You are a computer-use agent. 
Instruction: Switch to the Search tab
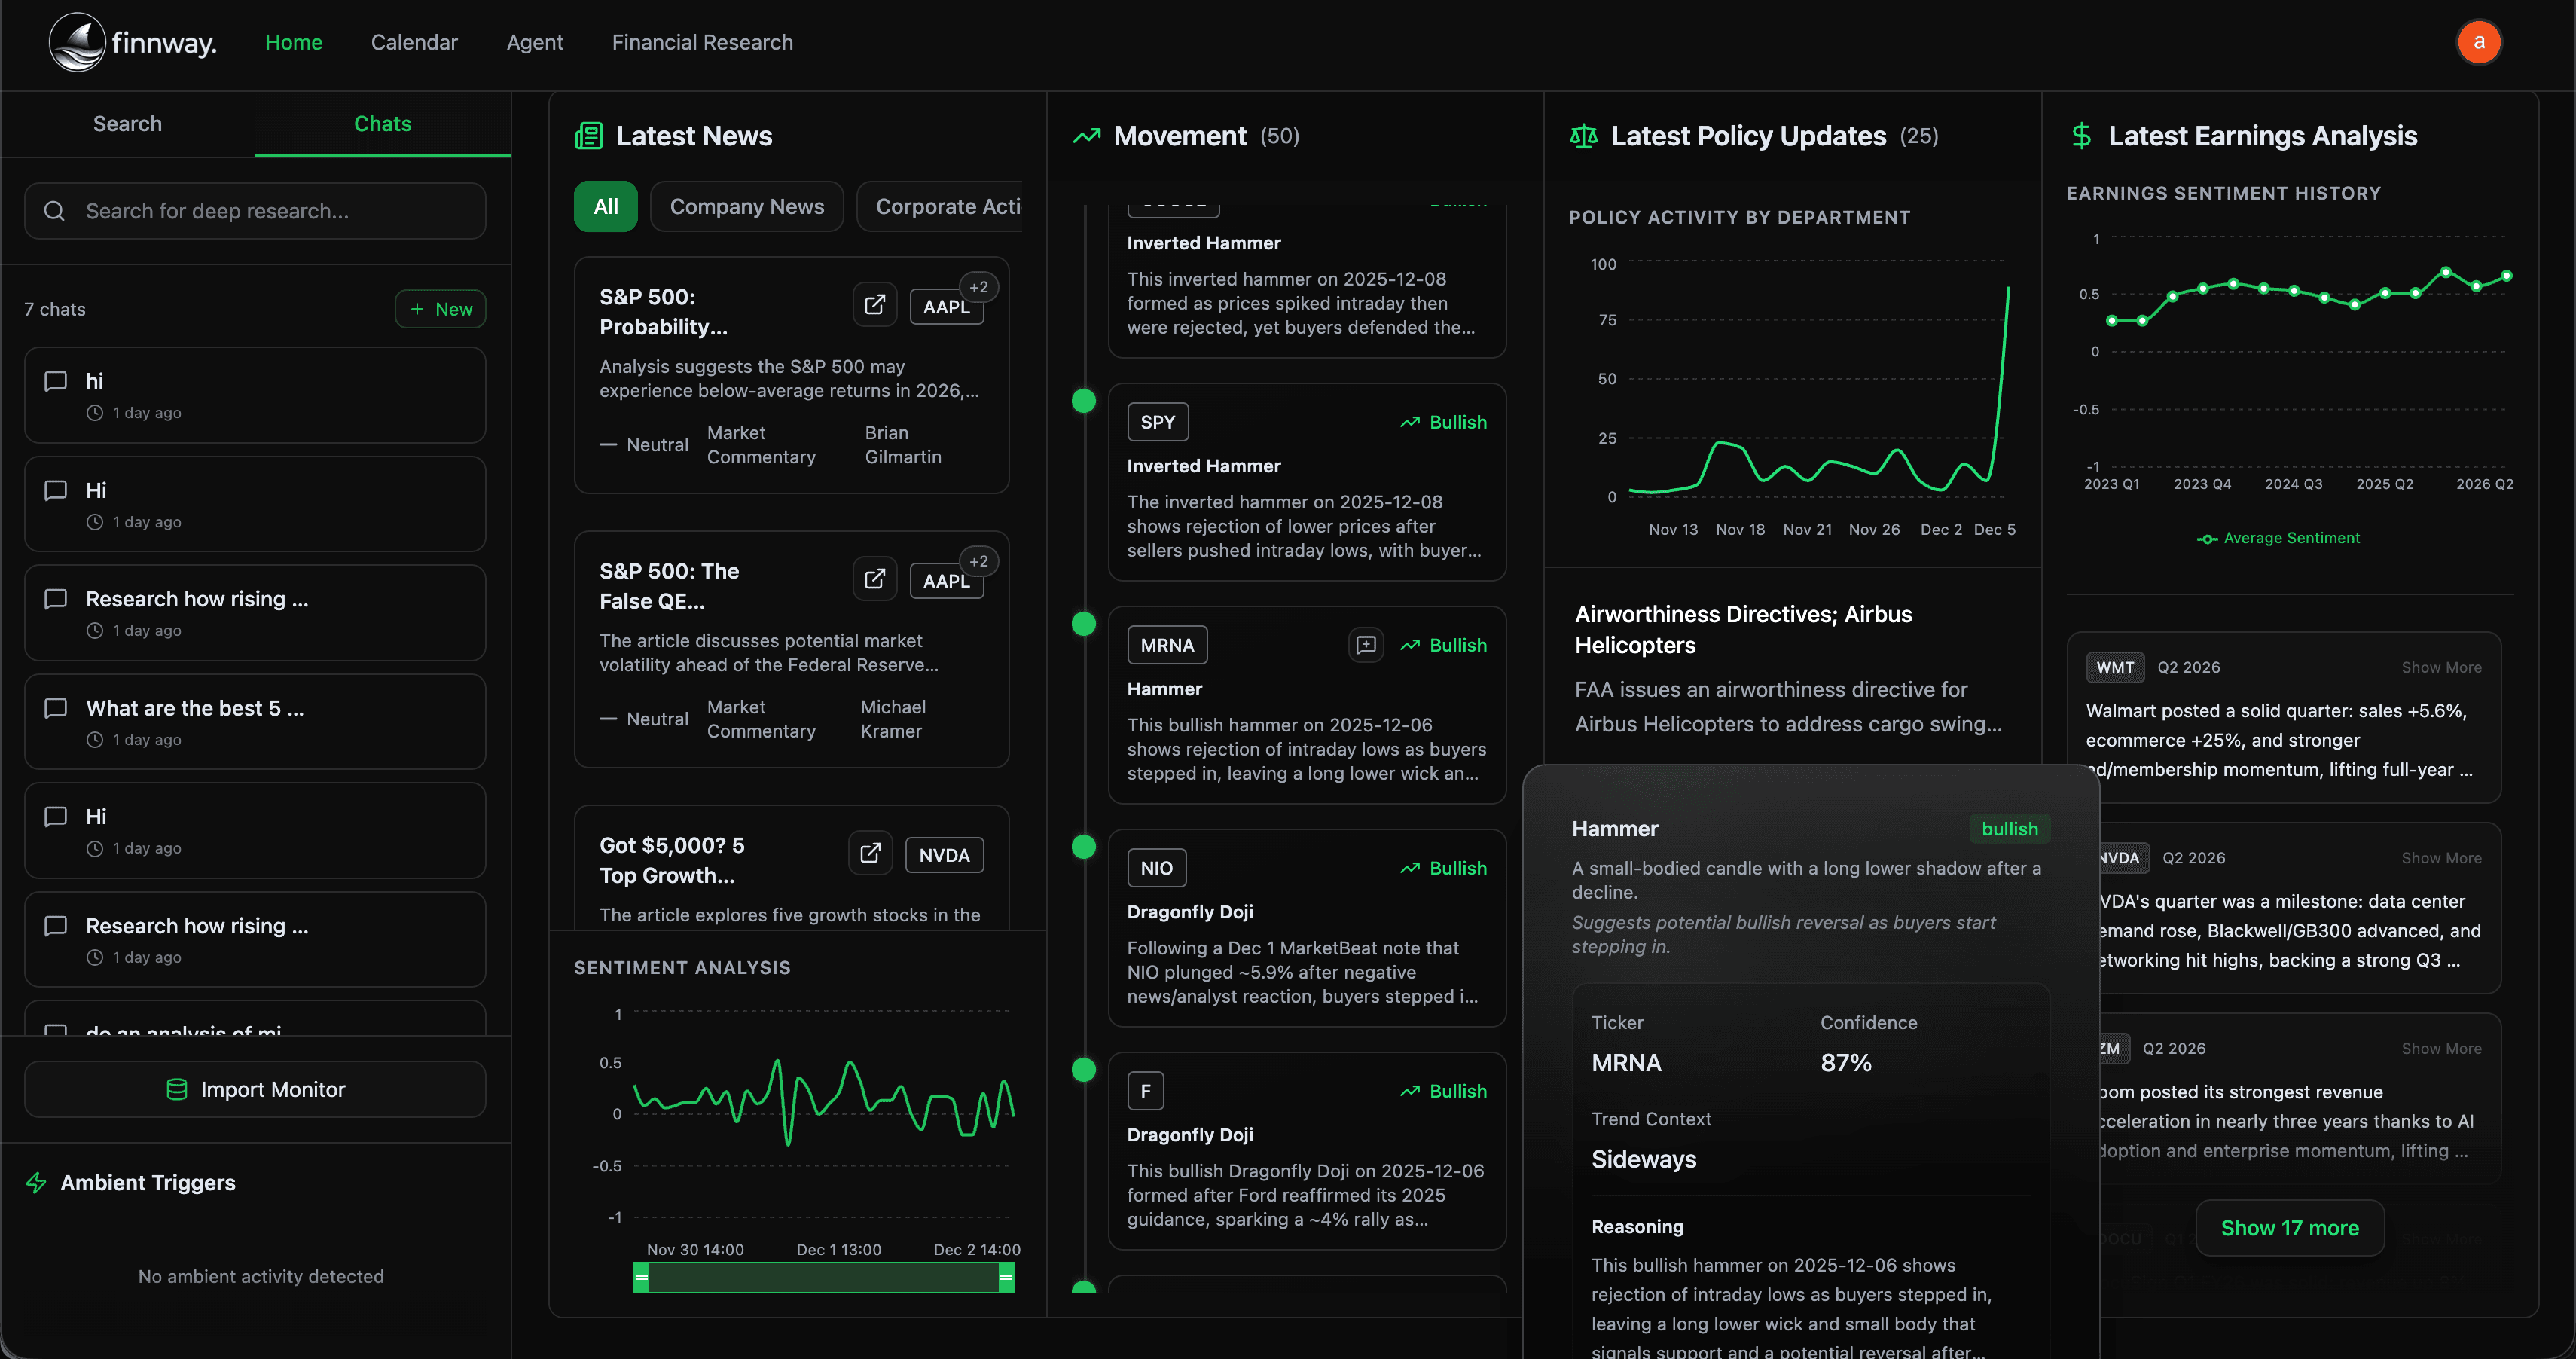pyautogui.click(x=127, y=124)
